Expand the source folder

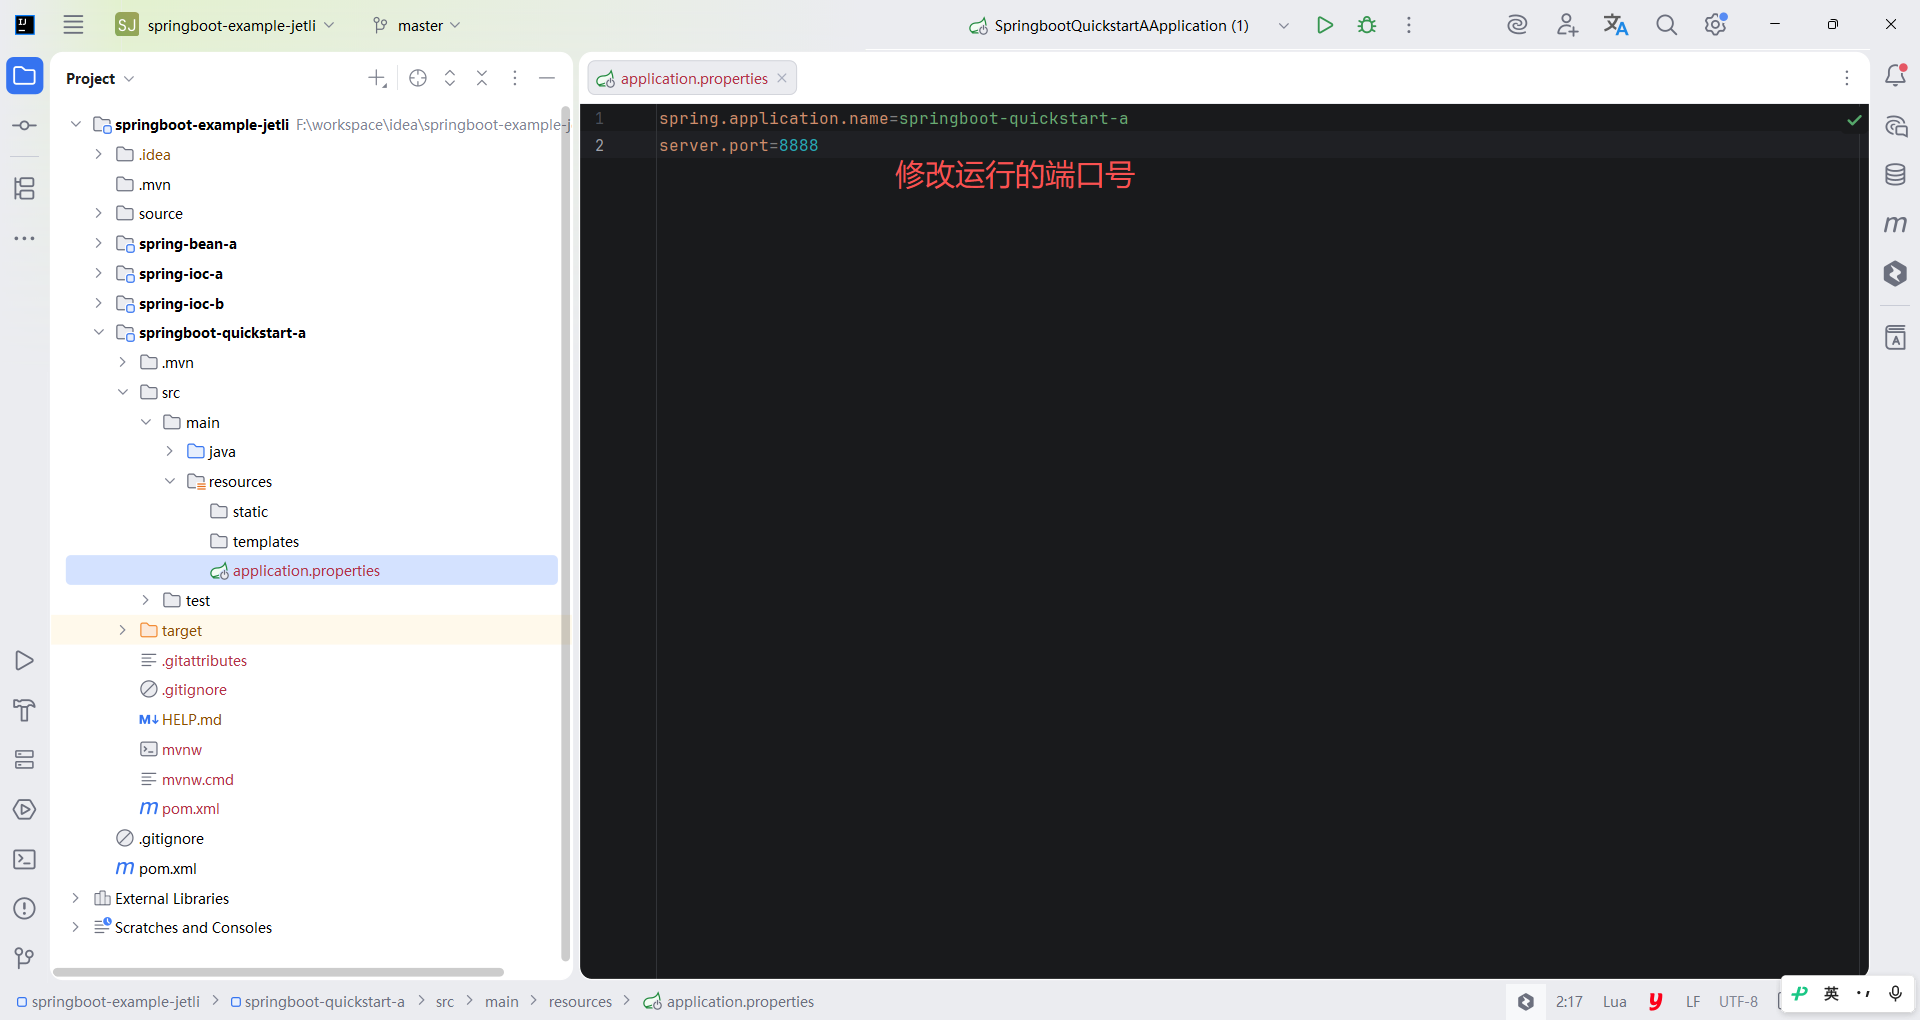(98, 213)
